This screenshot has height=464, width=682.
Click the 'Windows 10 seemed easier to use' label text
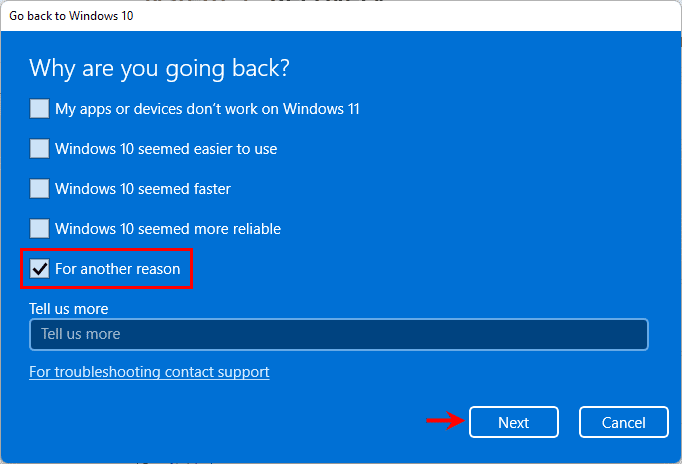coord(166,149)
